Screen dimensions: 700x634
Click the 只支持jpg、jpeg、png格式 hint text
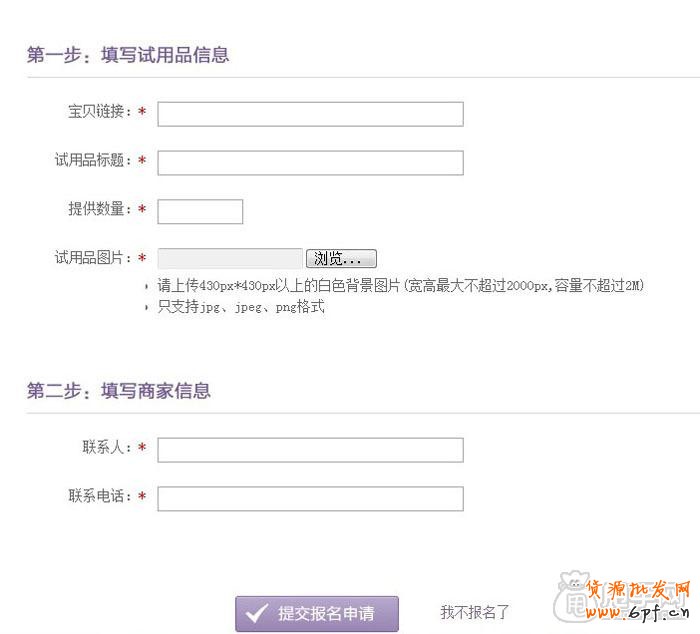tap(241, 307)
